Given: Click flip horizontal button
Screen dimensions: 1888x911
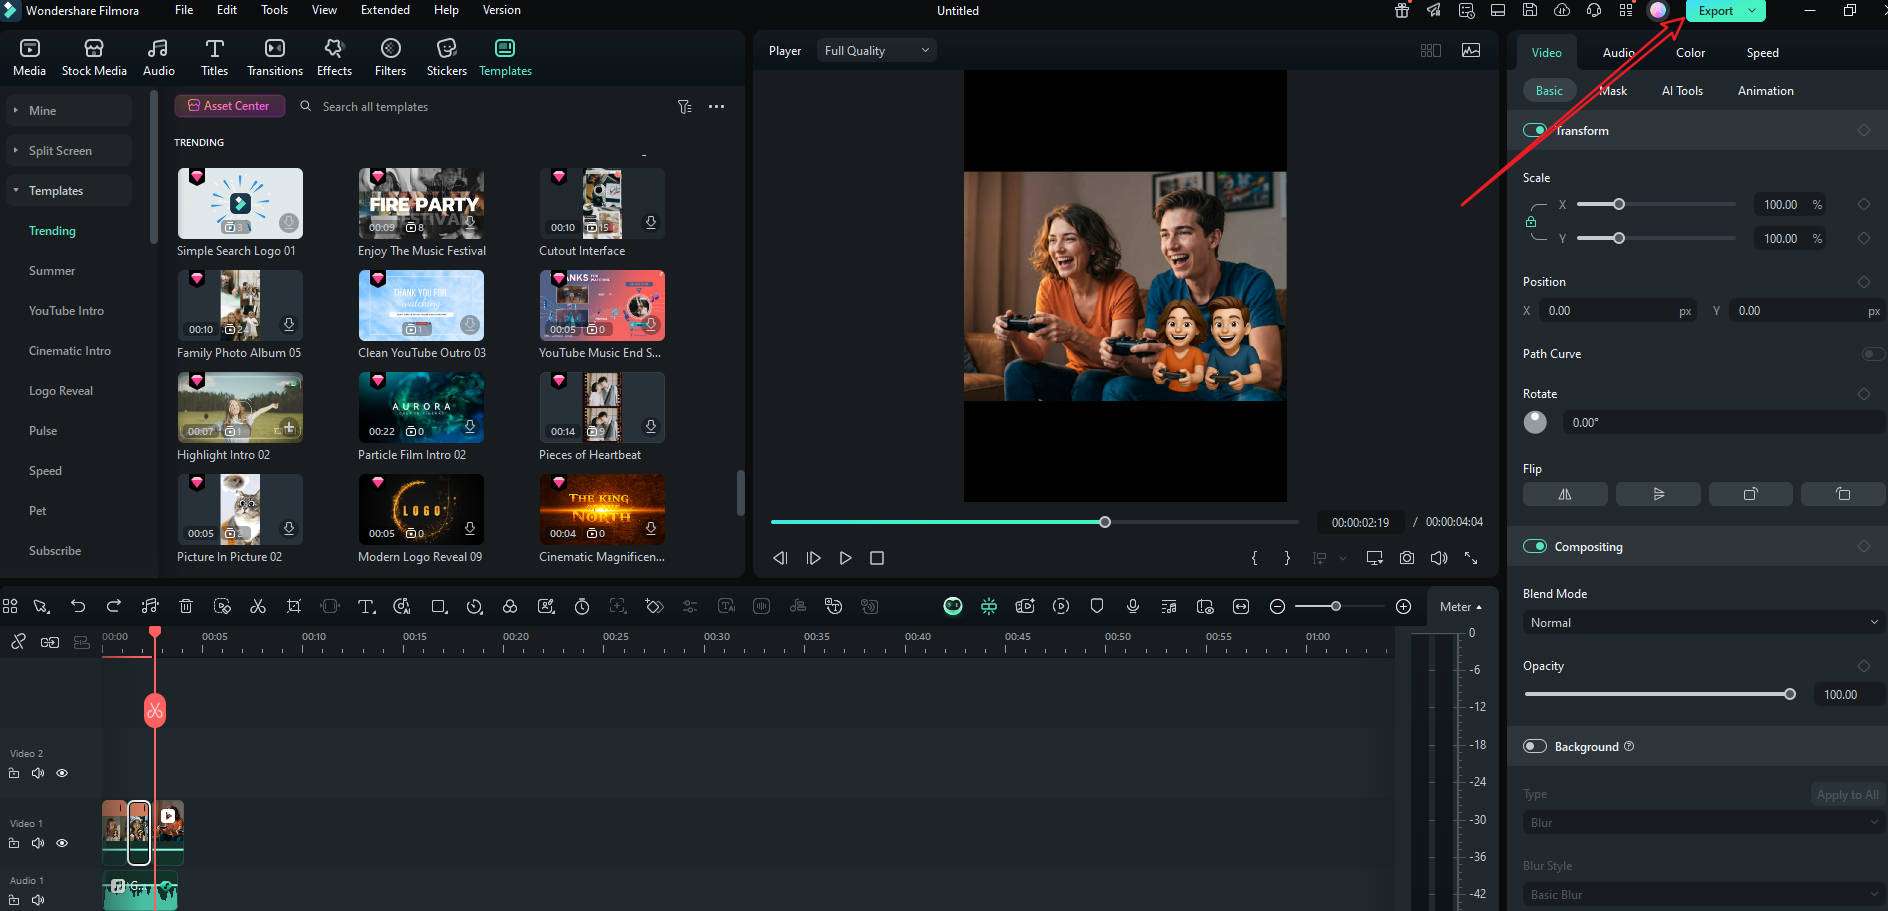Looking at the screenshot, I should (x=1565, y=494).
